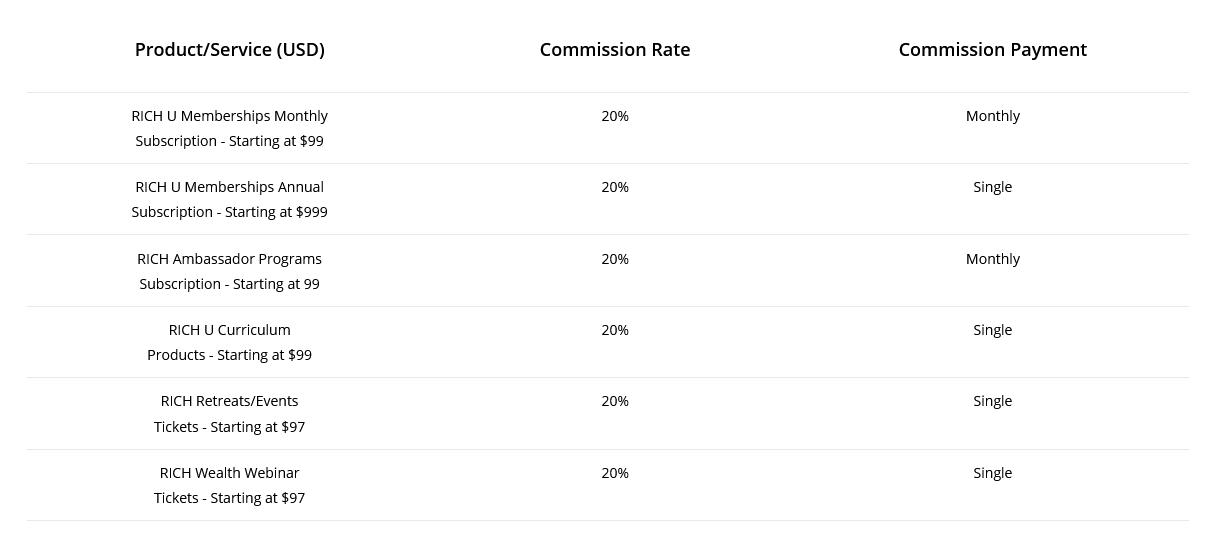Click Single payment for RICH Wealth Webinar
Screen dimensions: 1221x547
992,473
